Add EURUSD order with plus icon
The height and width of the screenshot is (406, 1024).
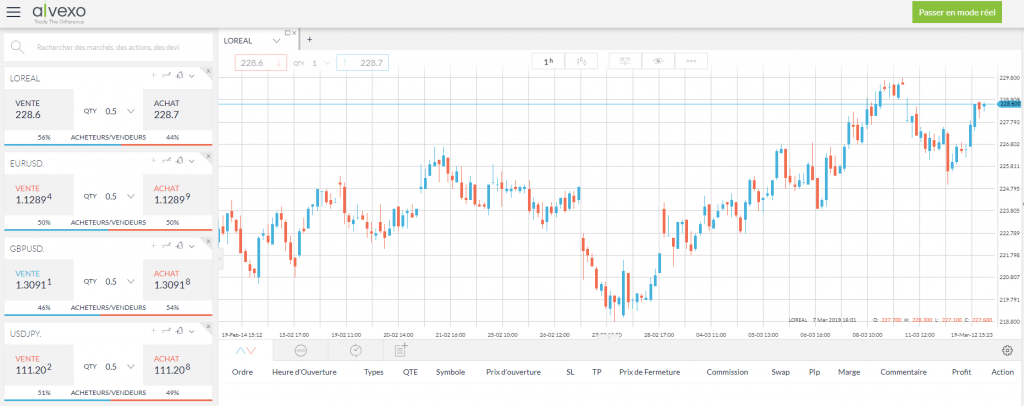tap(154, 160)
